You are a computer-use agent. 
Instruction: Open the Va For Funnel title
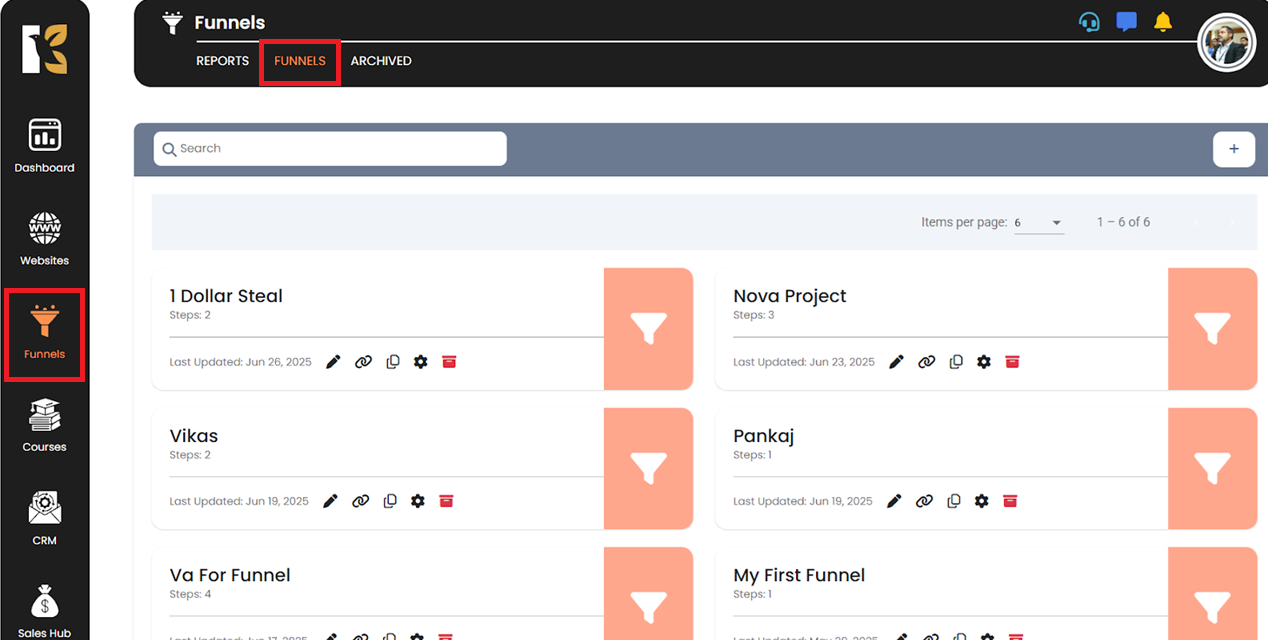[x=230, y=575]
